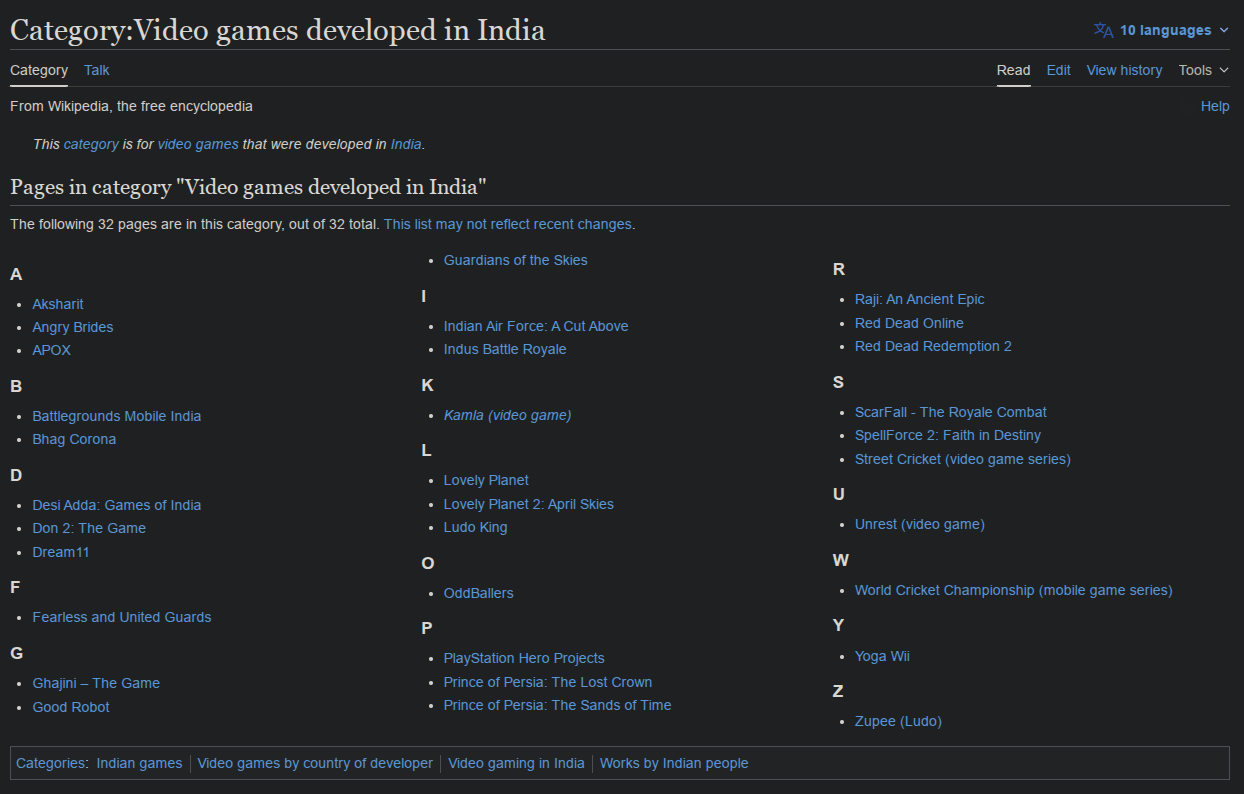This screenshot has height=794, width=1244.
Task: Open Lovely Planet 2: April Skies
Action: [x=529, y=504]
